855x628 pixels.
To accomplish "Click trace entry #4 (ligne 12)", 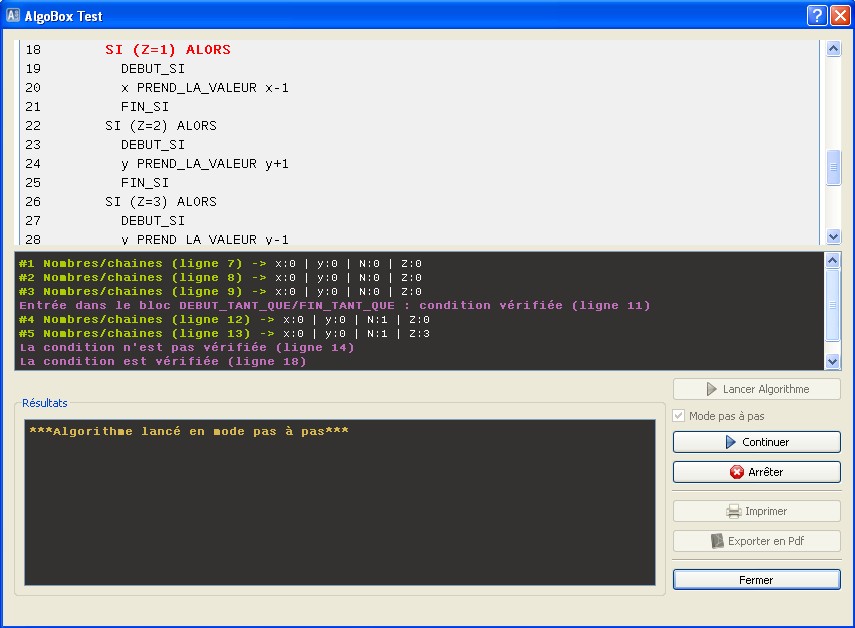I will [224, 319].
